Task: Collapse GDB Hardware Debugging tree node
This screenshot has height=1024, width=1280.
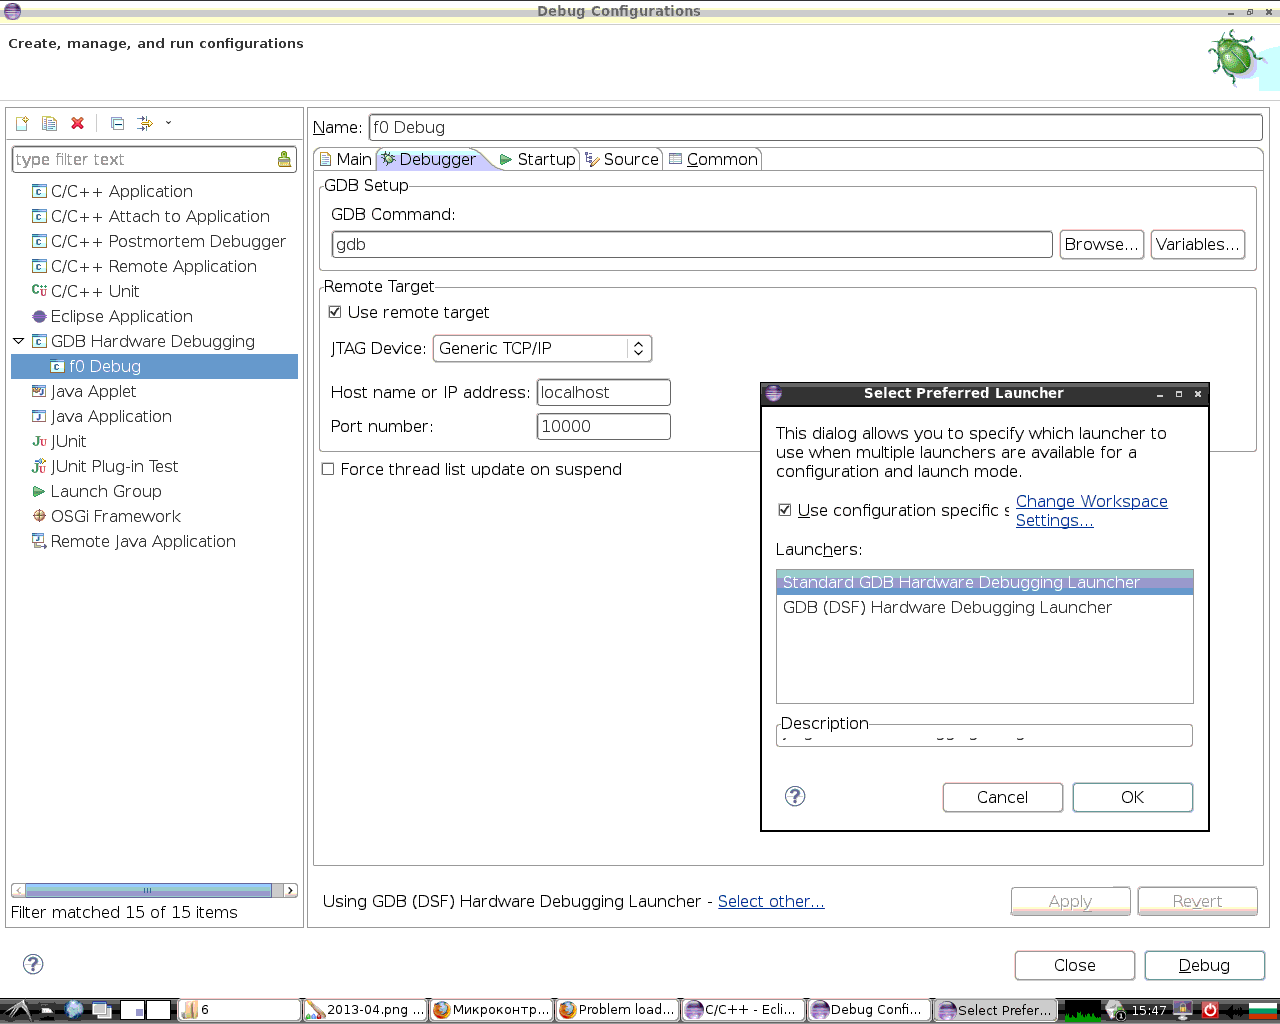Action: click(18, 341)
